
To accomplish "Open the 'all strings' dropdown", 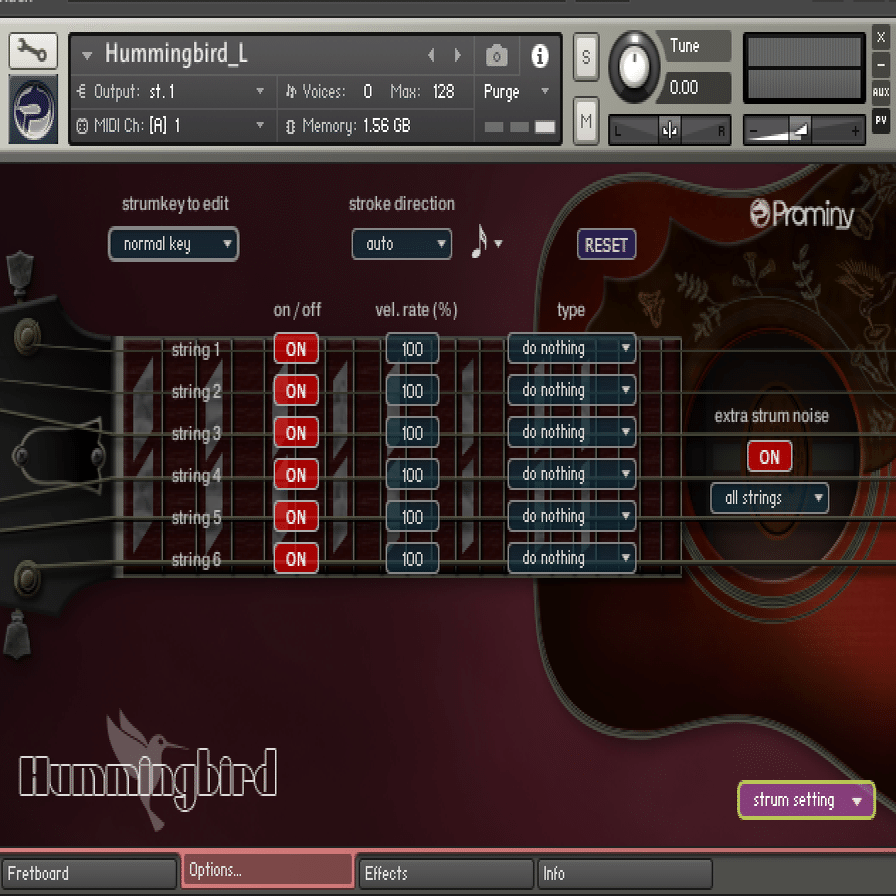I will click(x=769, y=498).
